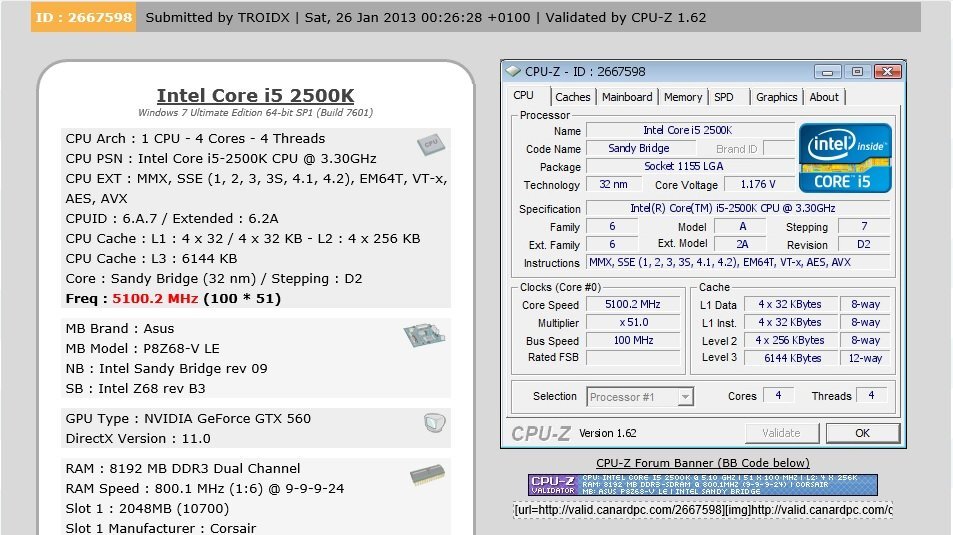Viewport: 953px width, 535px height.
Task: Click the CPU chip icon beside CPU Arch
Action: [x=431, y=145]
